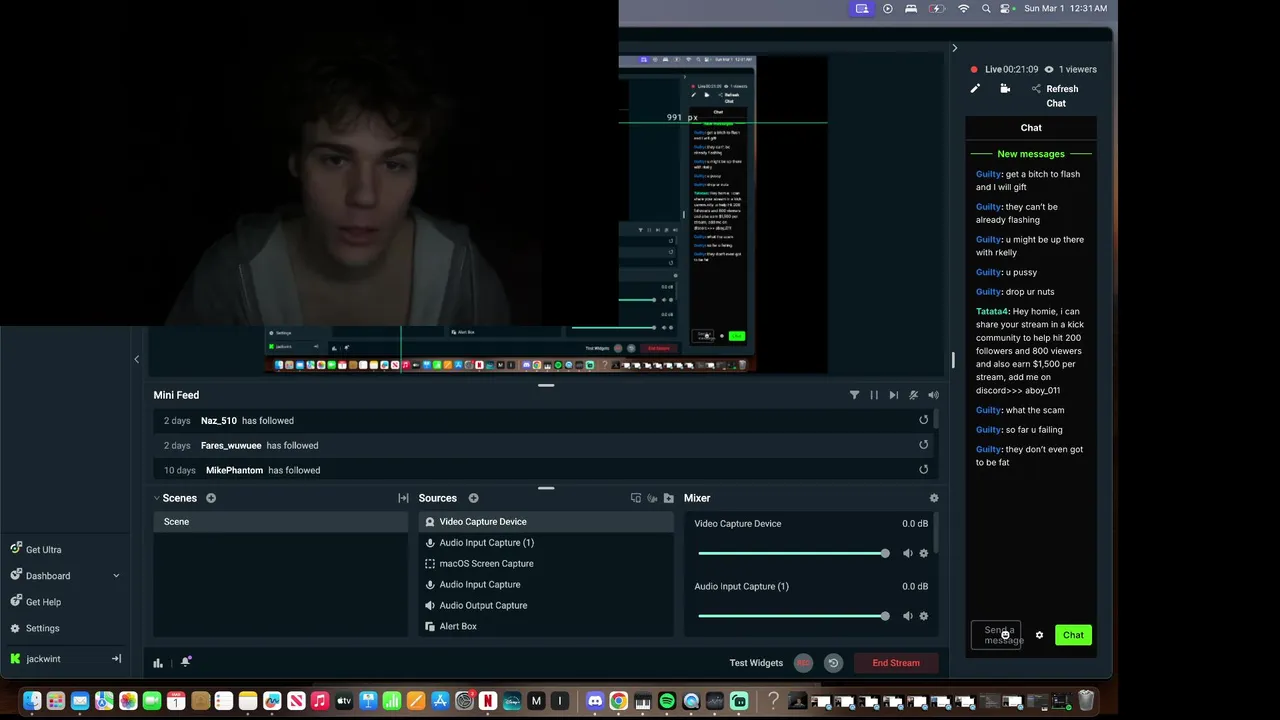Click the share icon beside Refresh Chat

coord(1036,89)
